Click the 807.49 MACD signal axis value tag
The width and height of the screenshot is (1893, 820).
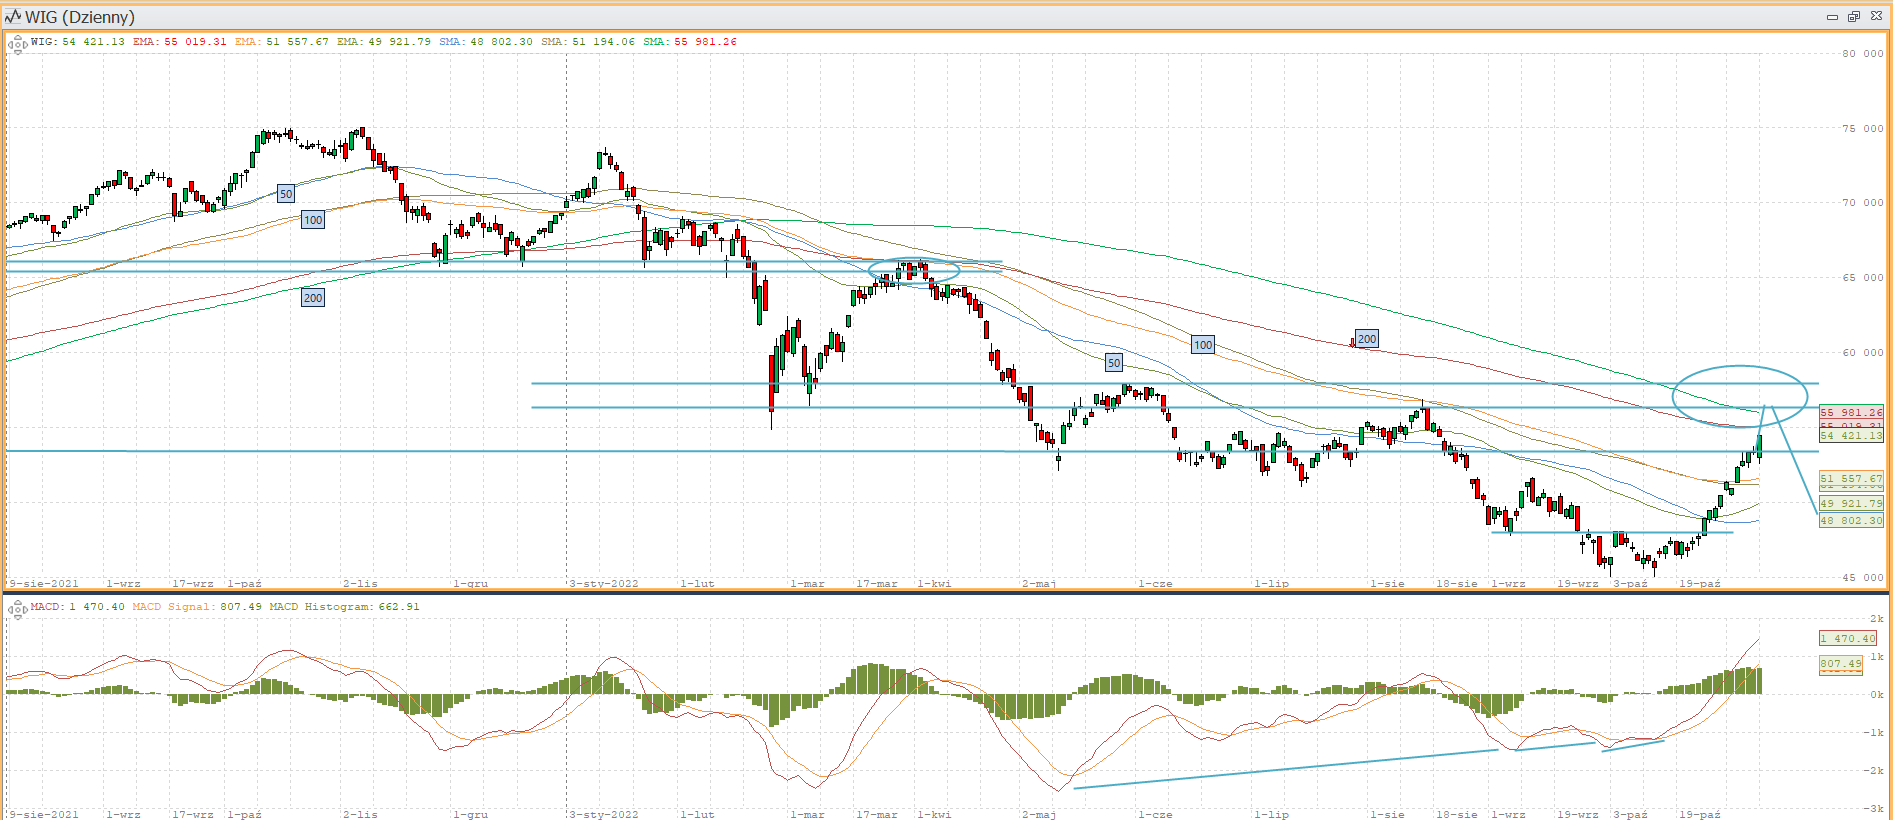1841,664
